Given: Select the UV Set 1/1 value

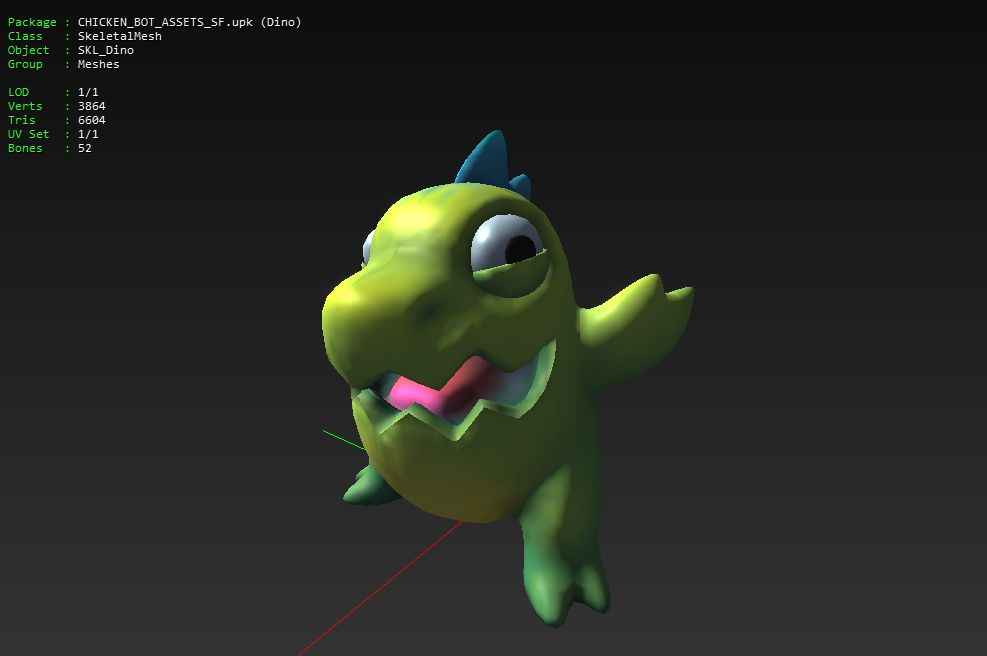Looking at the screenshot, I should 88,134.
